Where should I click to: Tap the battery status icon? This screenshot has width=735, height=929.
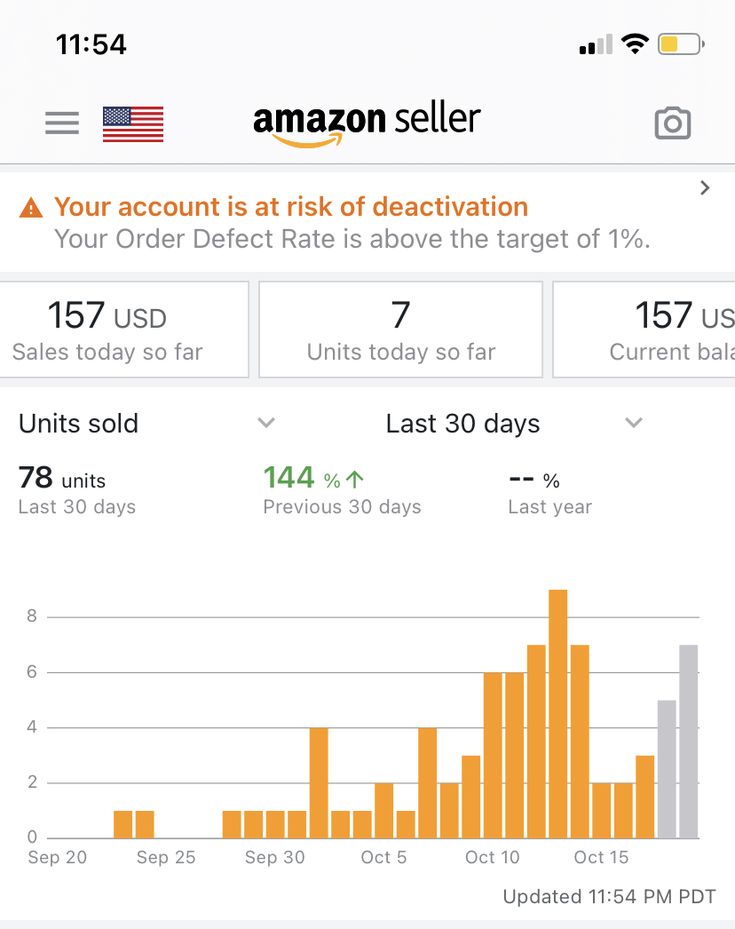coord(681,44)
